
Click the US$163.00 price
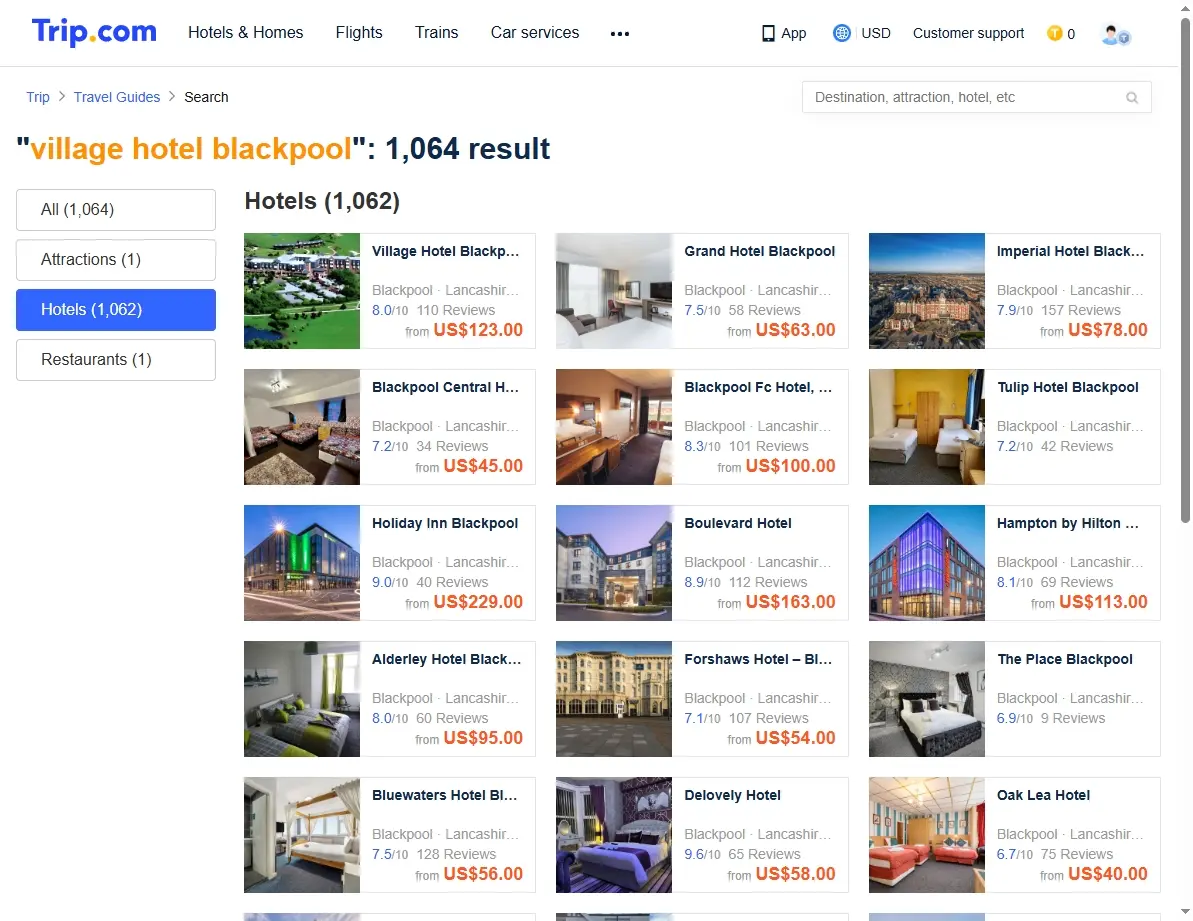point(791,603)
